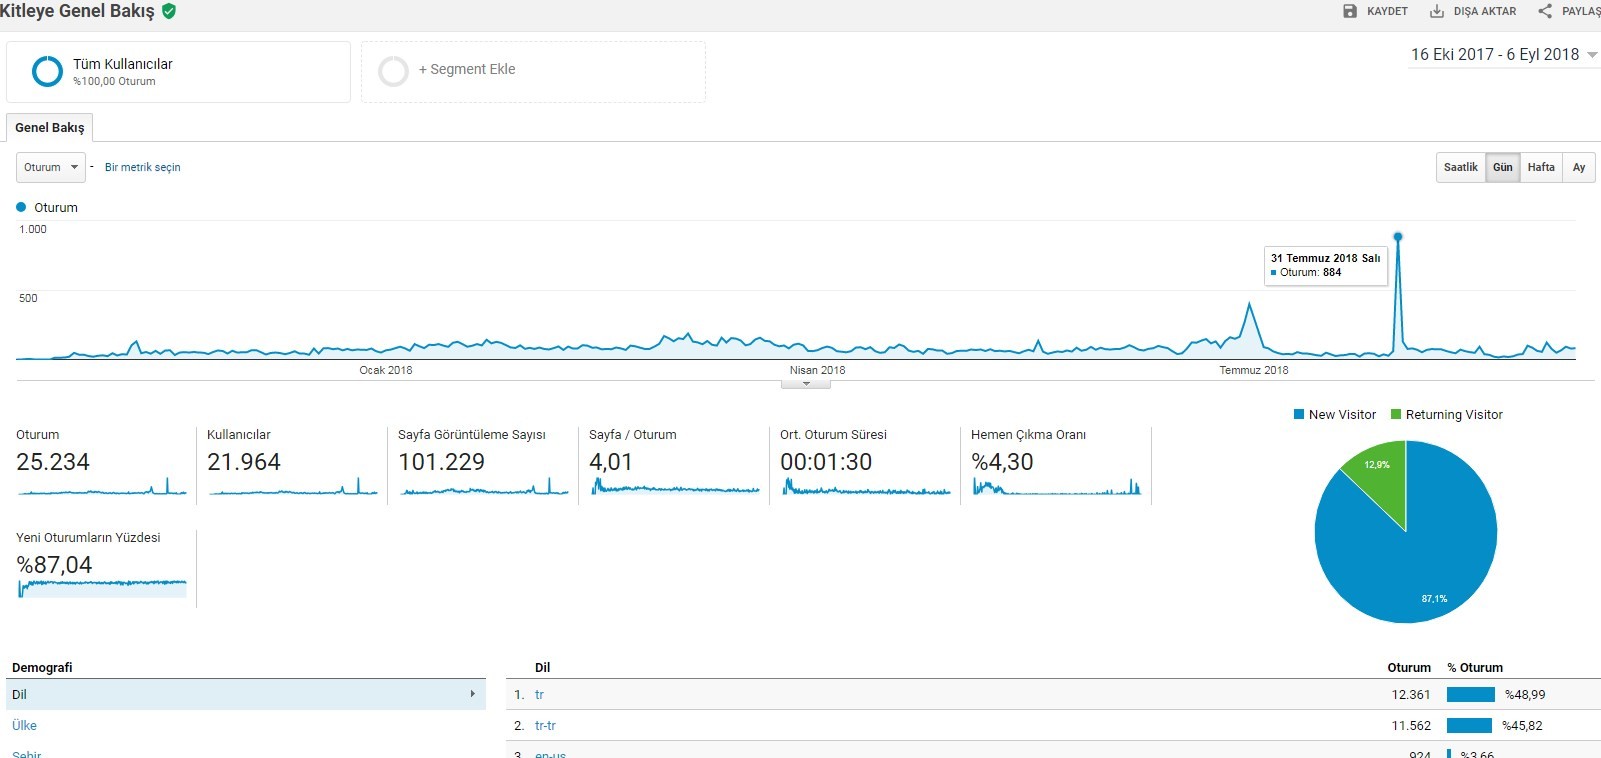Click the KAYDET save icon

pos(1350,11)
